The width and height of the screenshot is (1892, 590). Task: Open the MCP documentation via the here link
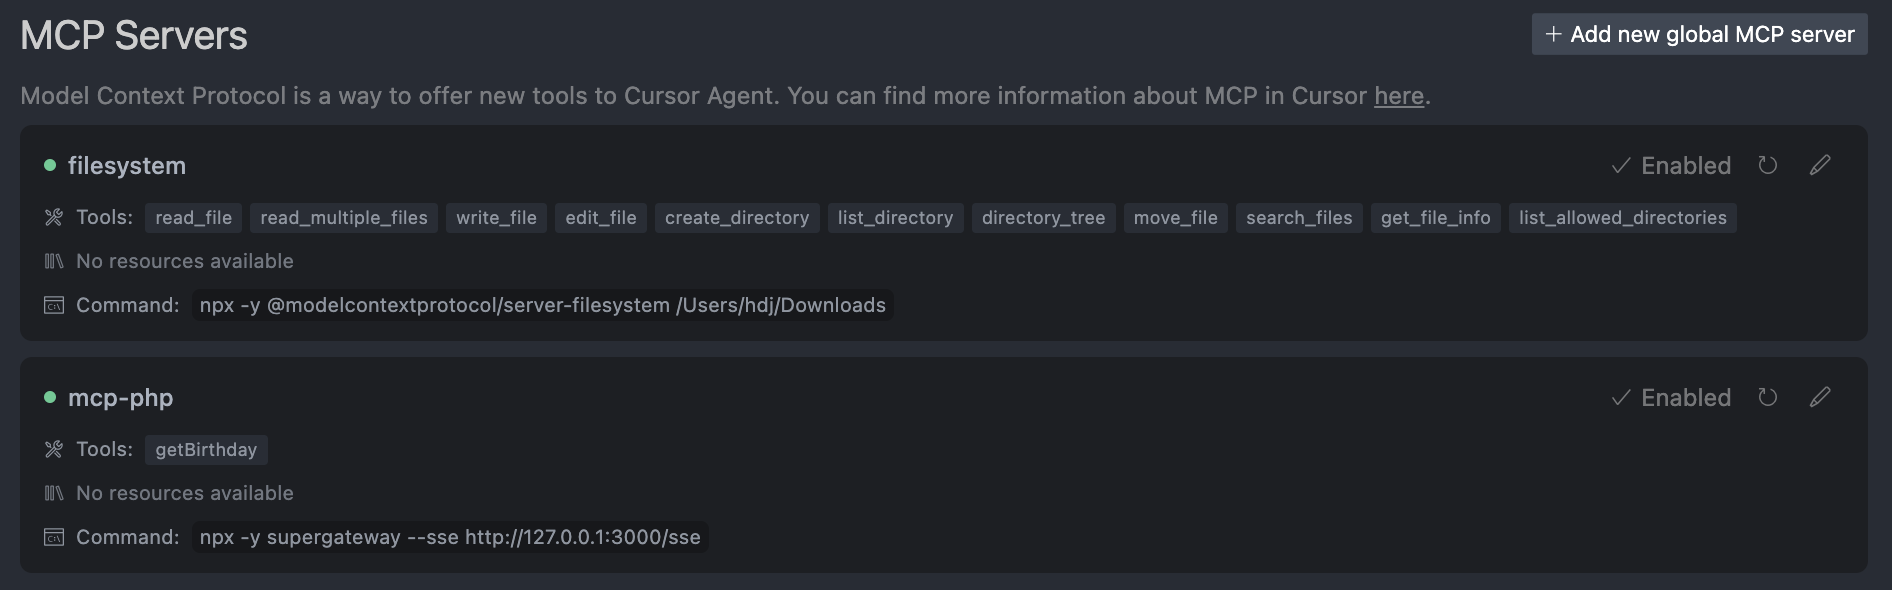point(1398,96)
